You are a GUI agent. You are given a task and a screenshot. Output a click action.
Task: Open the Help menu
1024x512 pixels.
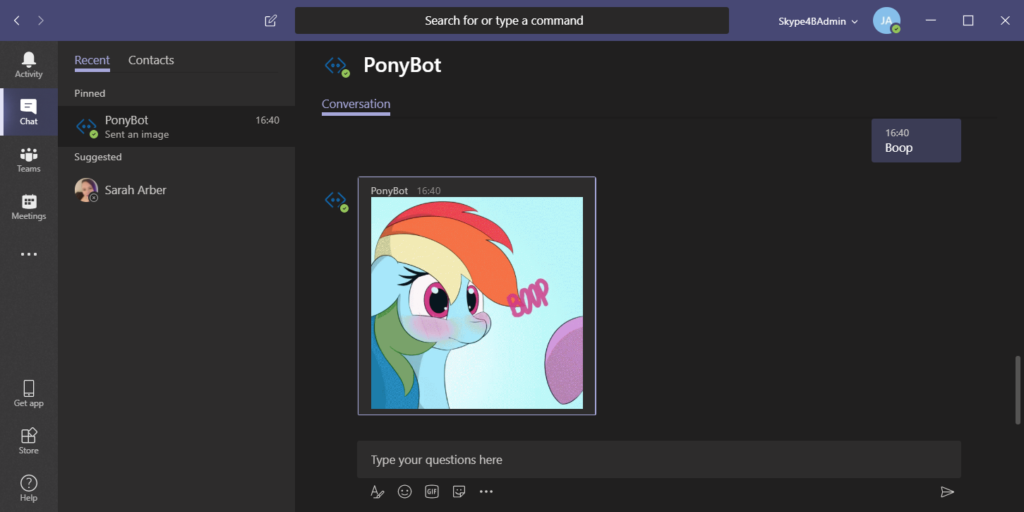[x=29, y=488]
